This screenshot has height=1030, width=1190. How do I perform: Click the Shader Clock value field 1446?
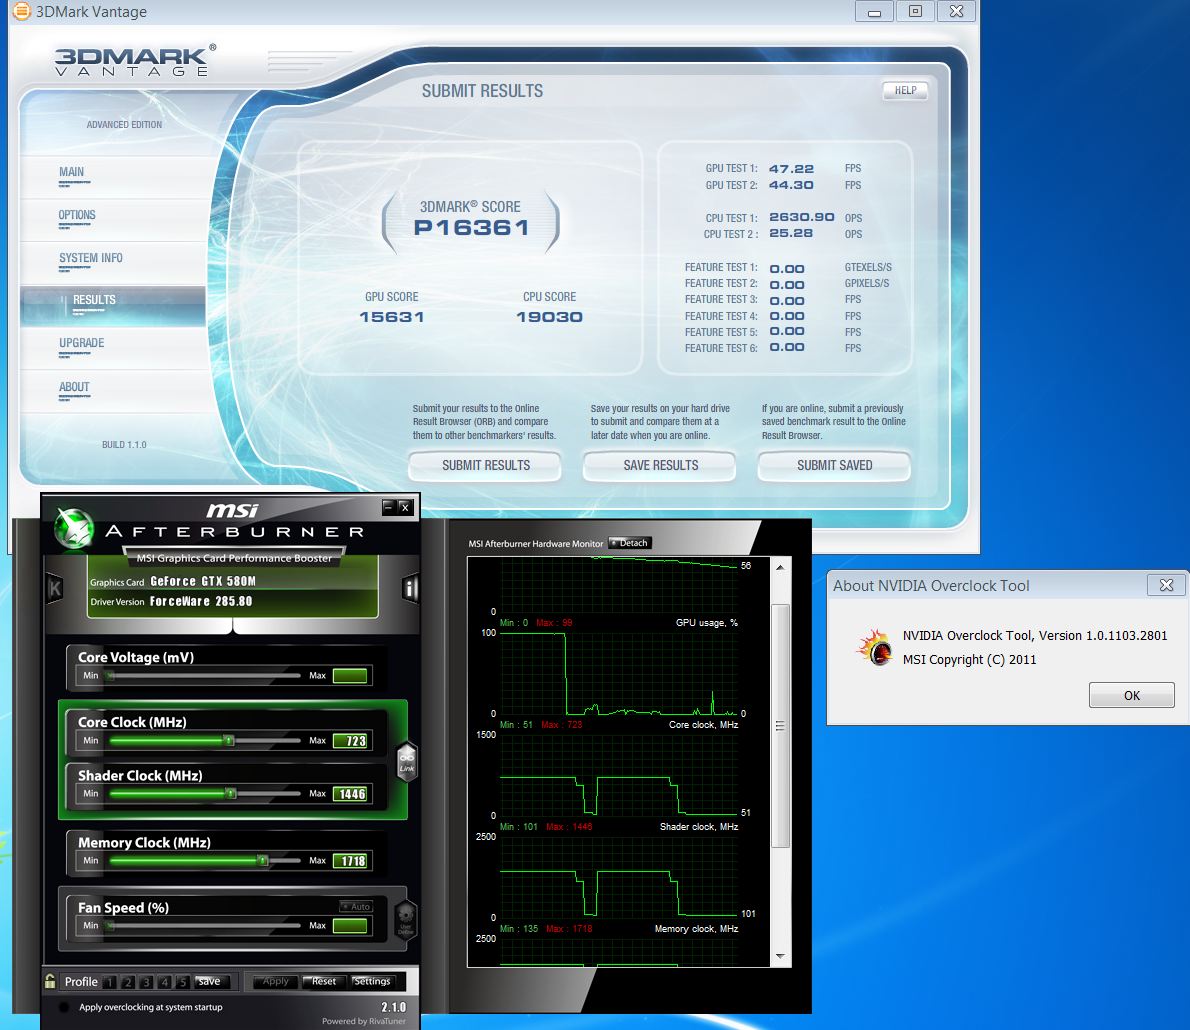point(350,794)
